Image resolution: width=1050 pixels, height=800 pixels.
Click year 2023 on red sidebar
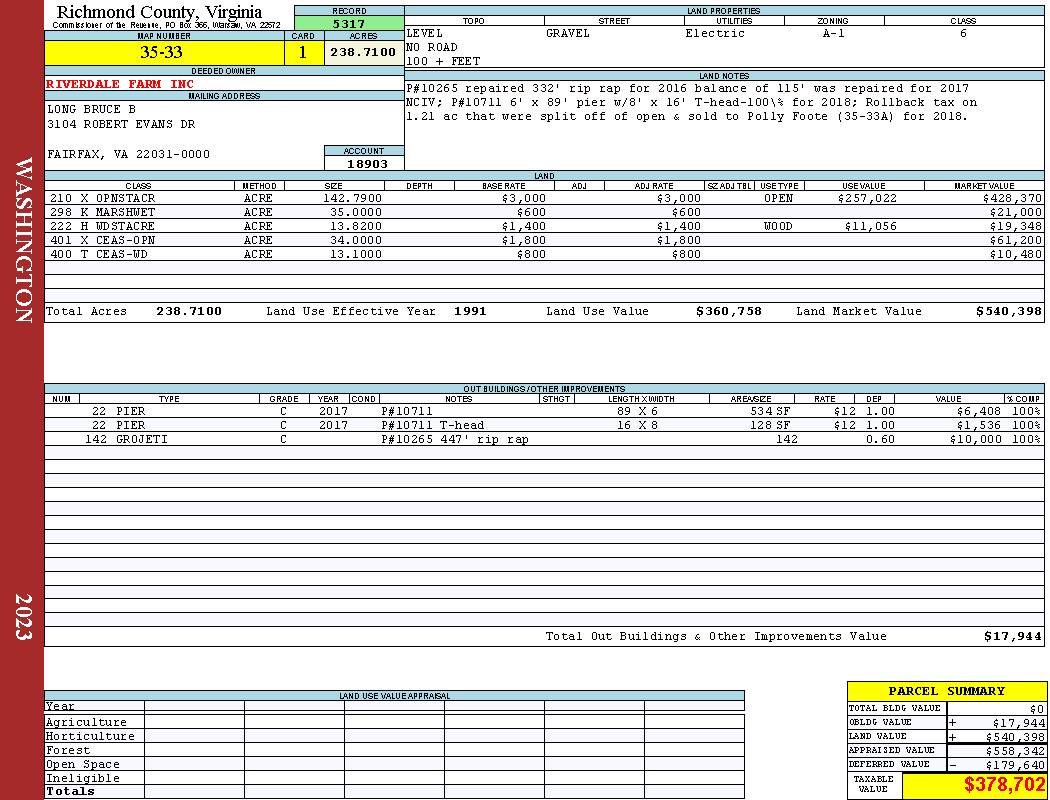23,617
